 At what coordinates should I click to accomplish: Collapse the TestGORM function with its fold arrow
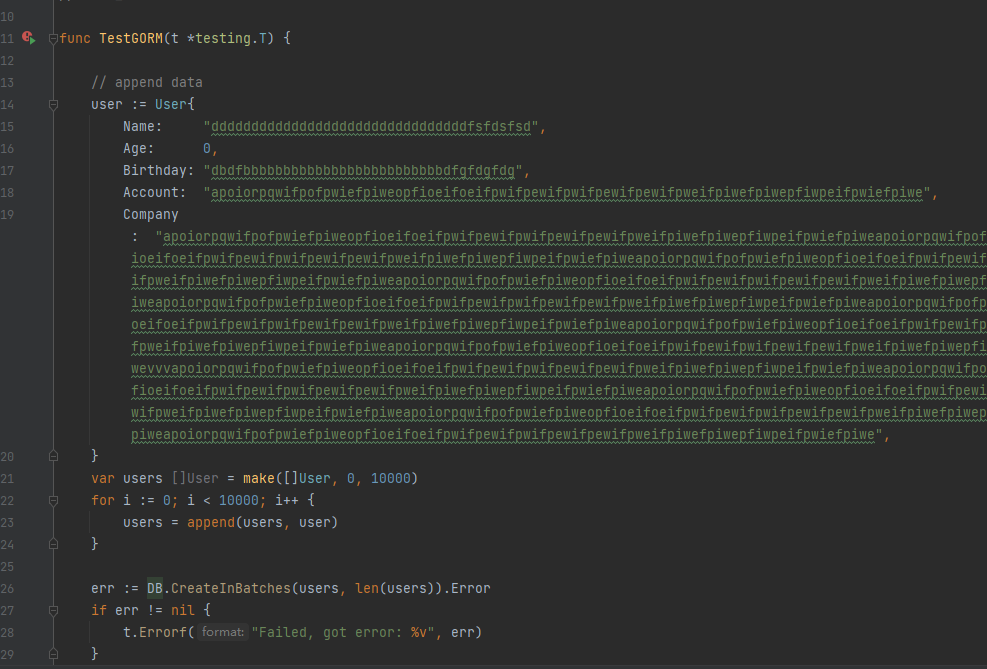click(53, 37)
